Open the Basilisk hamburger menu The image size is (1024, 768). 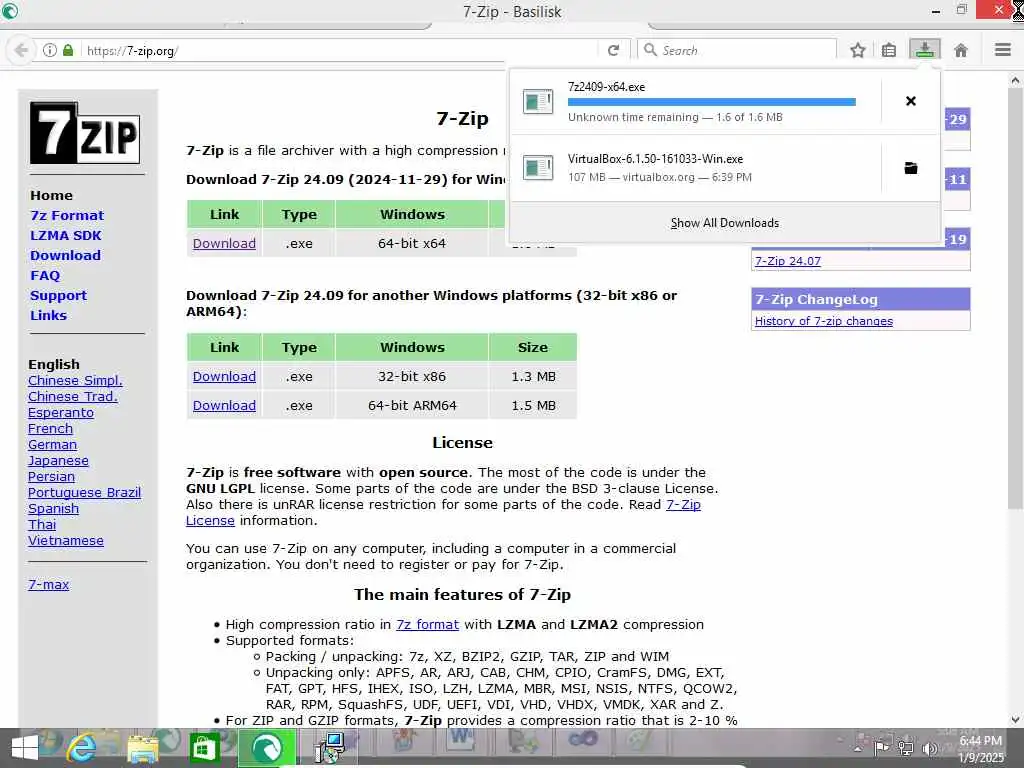tap(1003, 50)
